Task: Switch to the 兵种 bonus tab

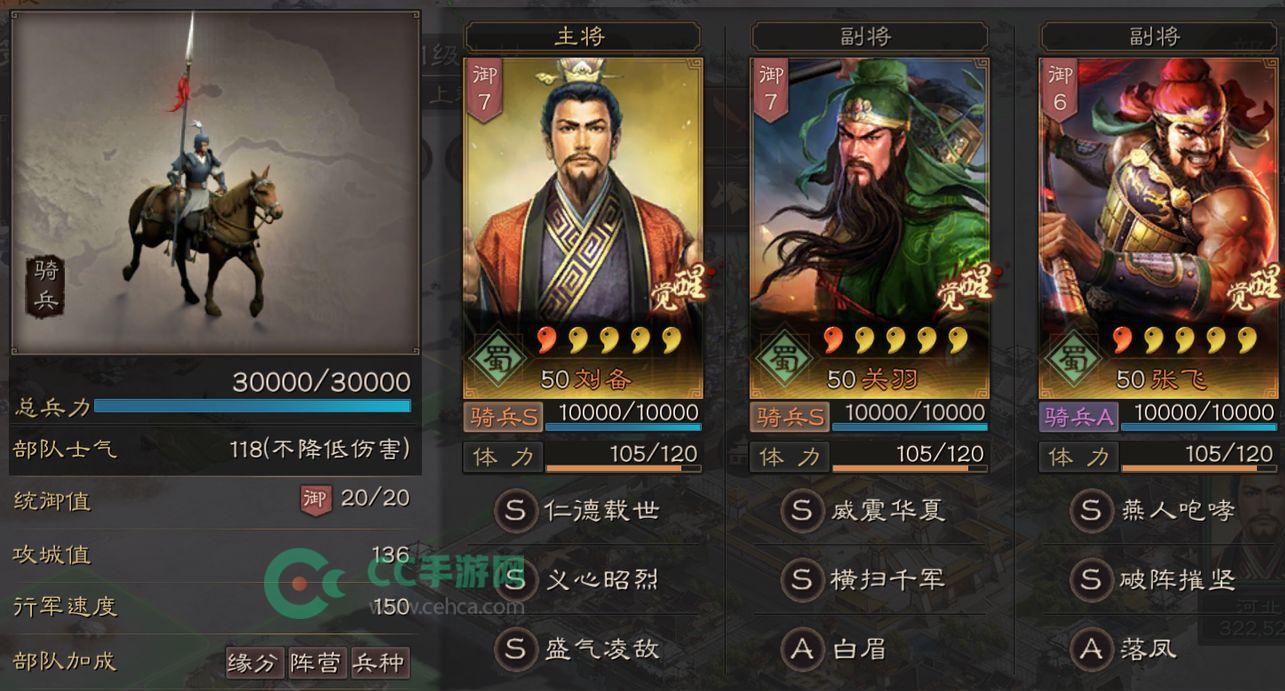Action: point(379,662)
